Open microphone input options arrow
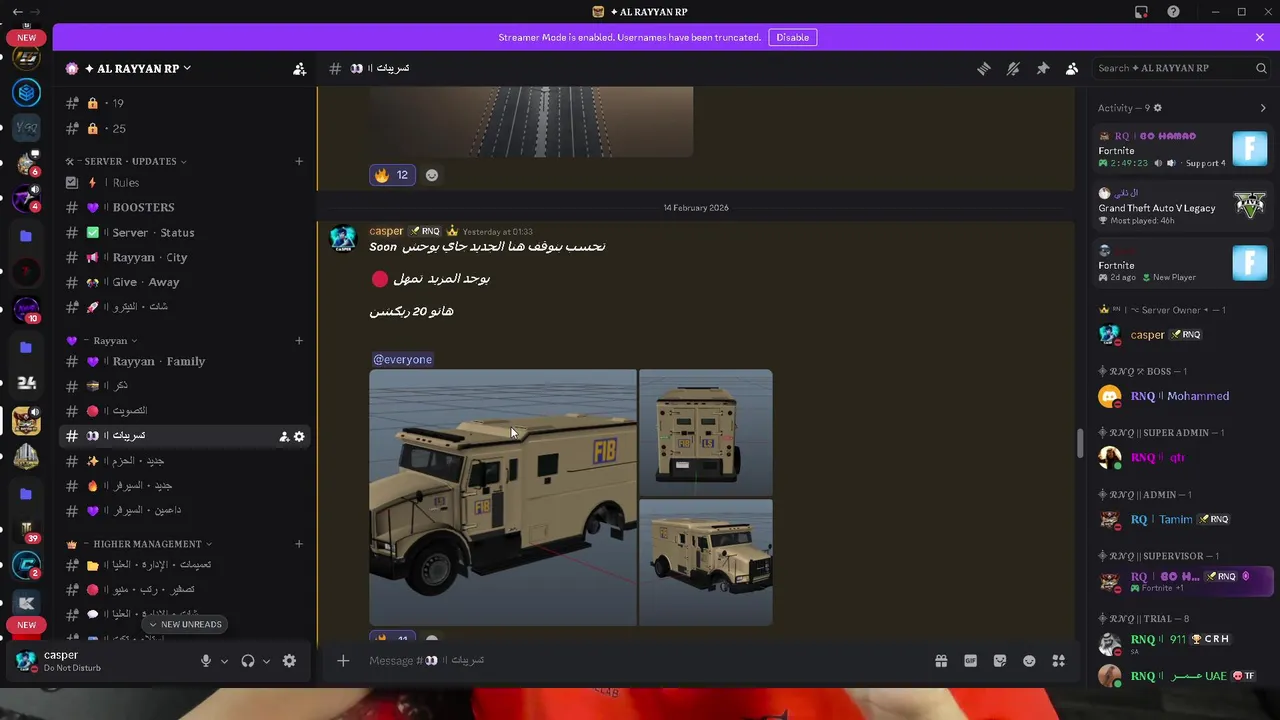The height and width of the screenshot is (720, 1280). (224, 661)
